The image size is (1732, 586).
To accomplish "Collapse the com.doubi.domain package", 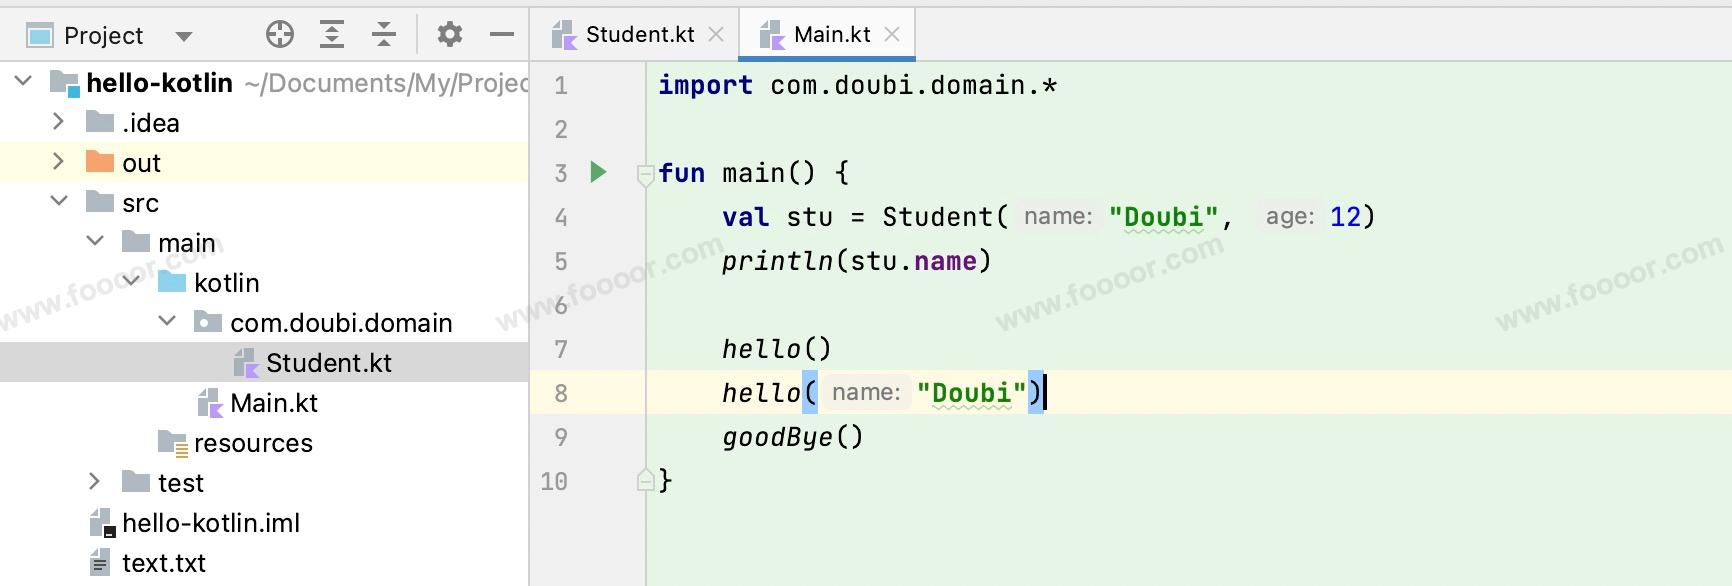I will click(x=167, y=322).
